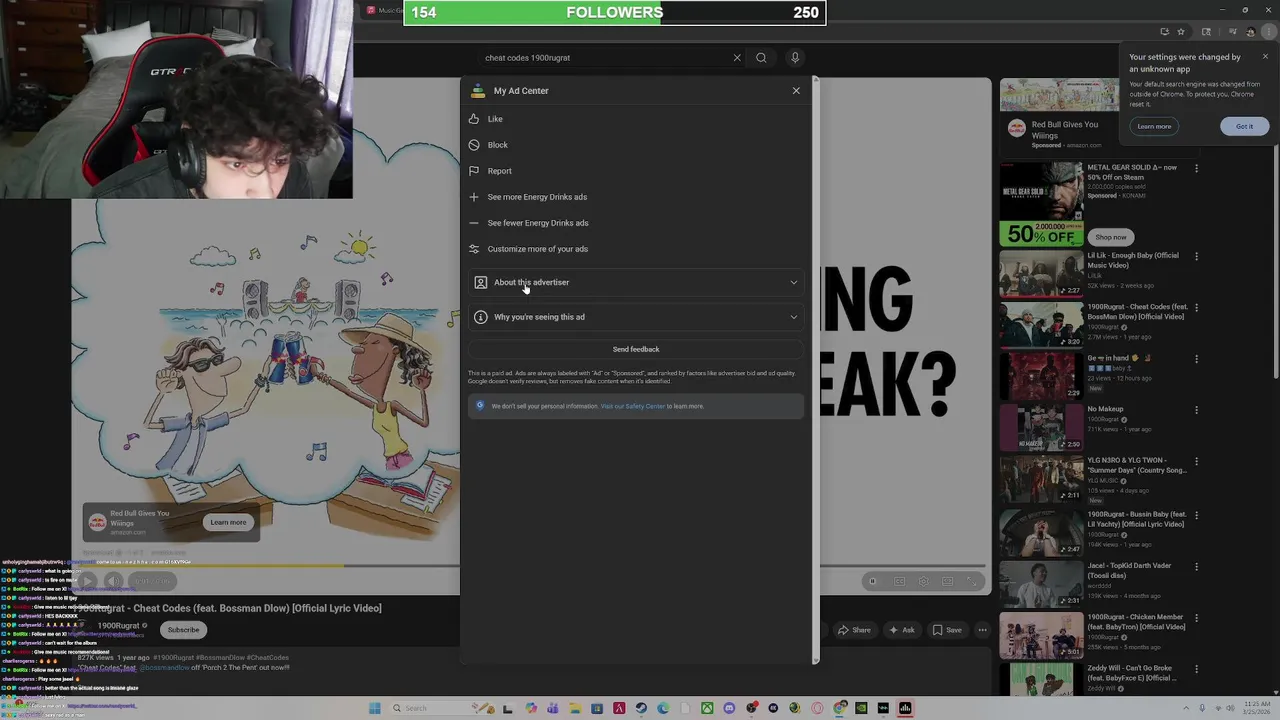1280x720 pixels.
Task: Choose See more Energy Drinks ads
Action: 537,197
